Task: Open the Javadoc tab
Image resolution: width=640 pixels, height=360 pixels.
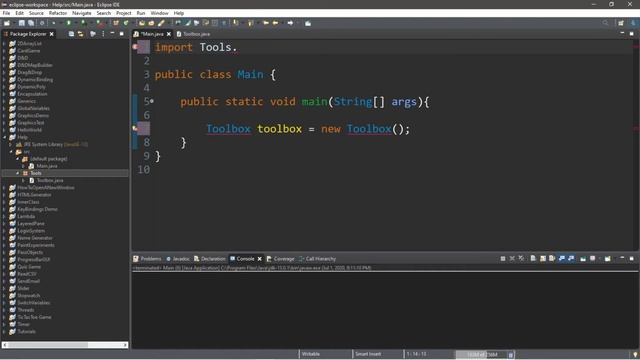Action: click(178, 259)
